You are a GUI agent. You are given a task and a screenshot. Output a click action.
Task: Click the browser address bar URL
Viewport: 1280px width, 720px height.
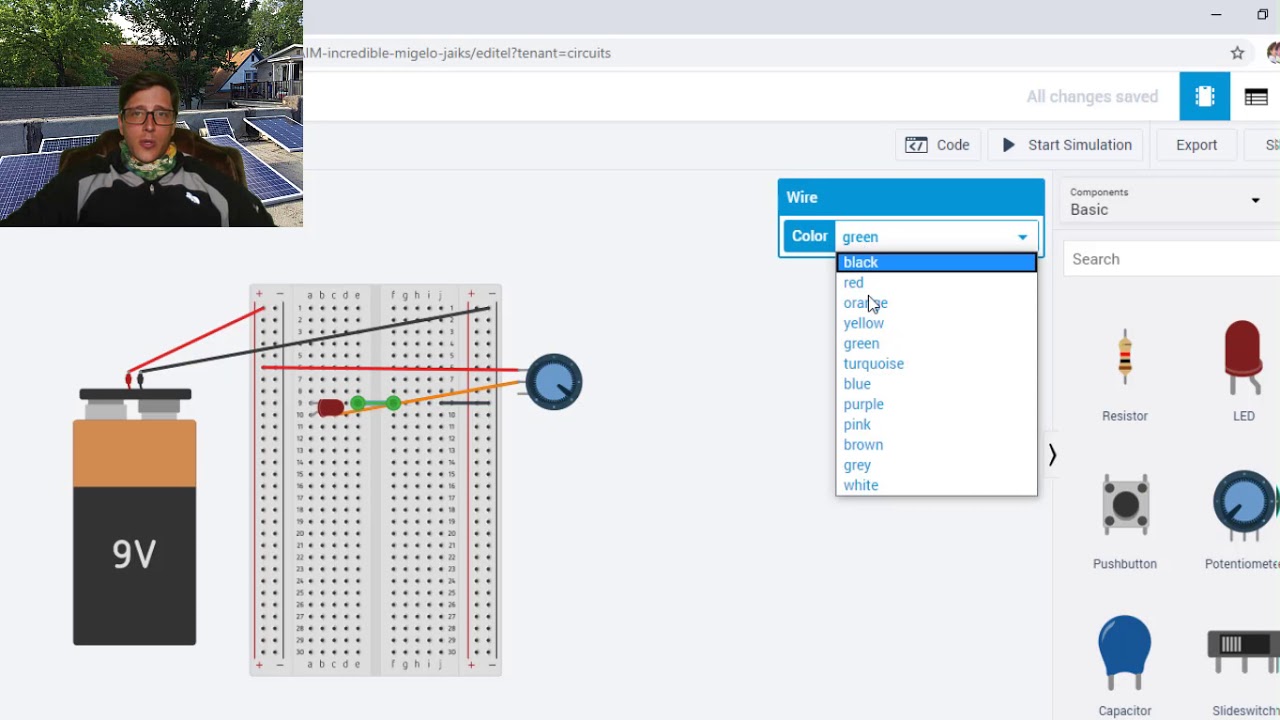458,53
